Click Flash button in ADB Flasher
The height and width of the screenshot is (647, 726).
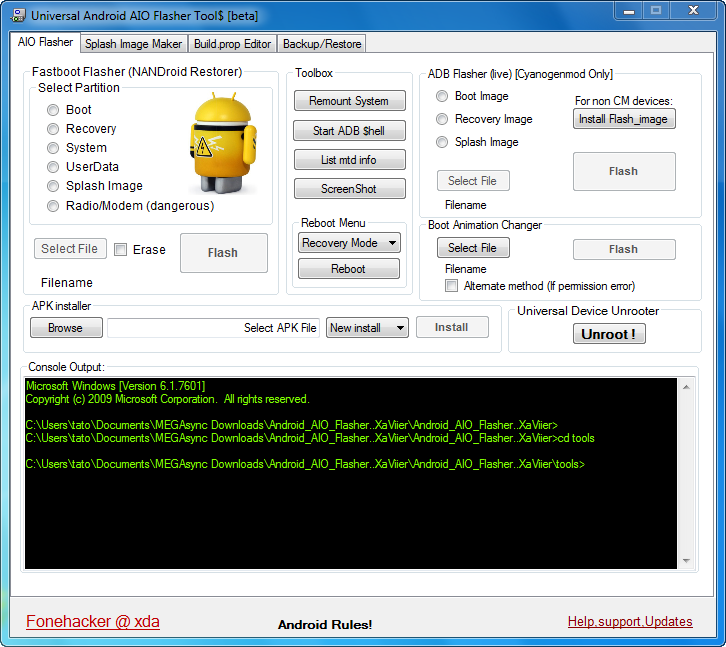(x=624, y=171)
